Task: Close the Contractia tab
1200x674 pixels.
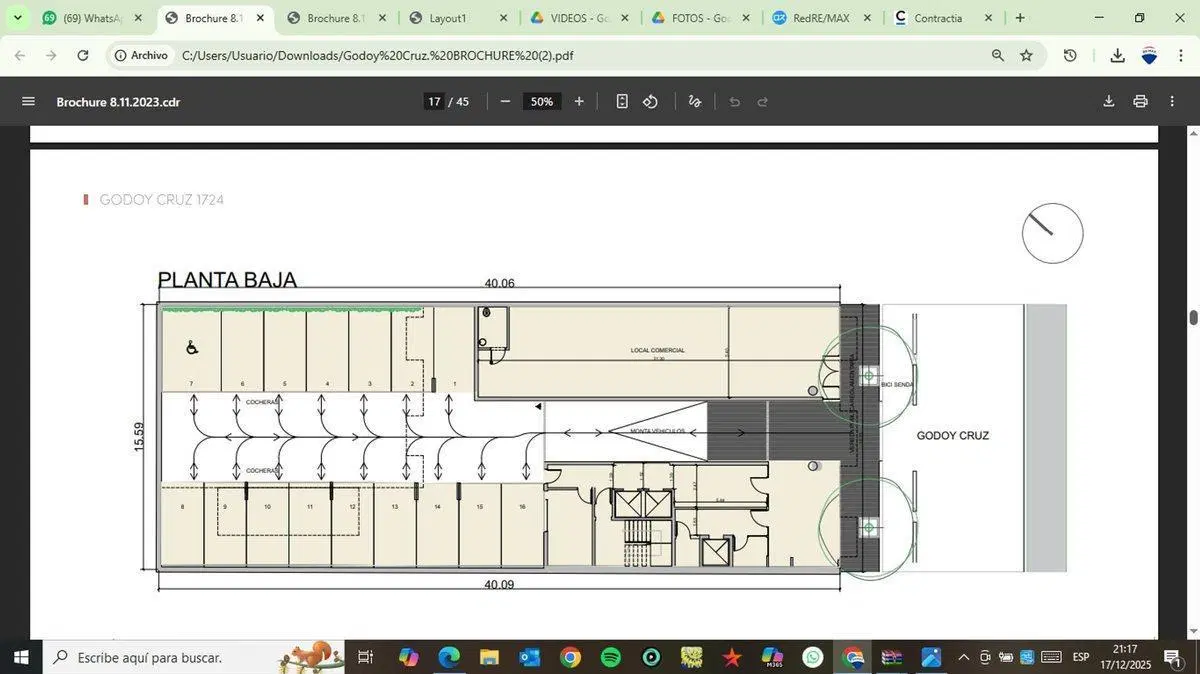Action: [989, 18]
